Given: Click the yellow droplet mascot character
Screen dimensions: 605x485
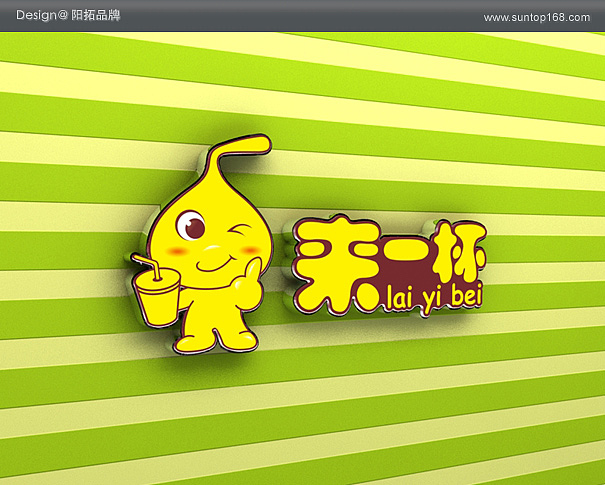Looking at the screenshot, I should [x=201, y=244].
